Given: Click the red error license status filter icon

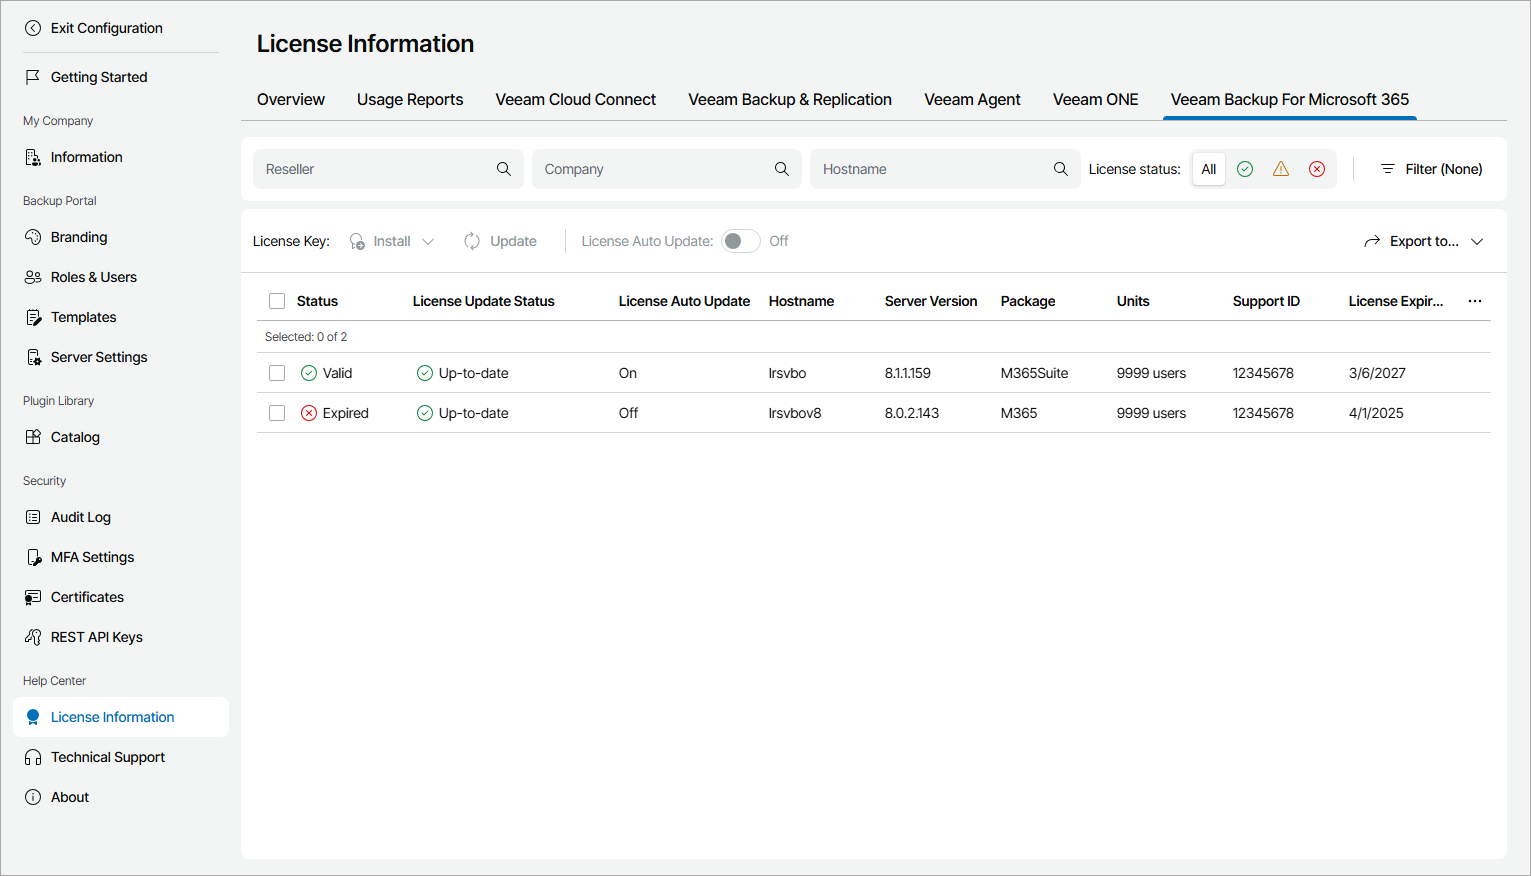Looking at the screenshot, I should click(1317, 168).
